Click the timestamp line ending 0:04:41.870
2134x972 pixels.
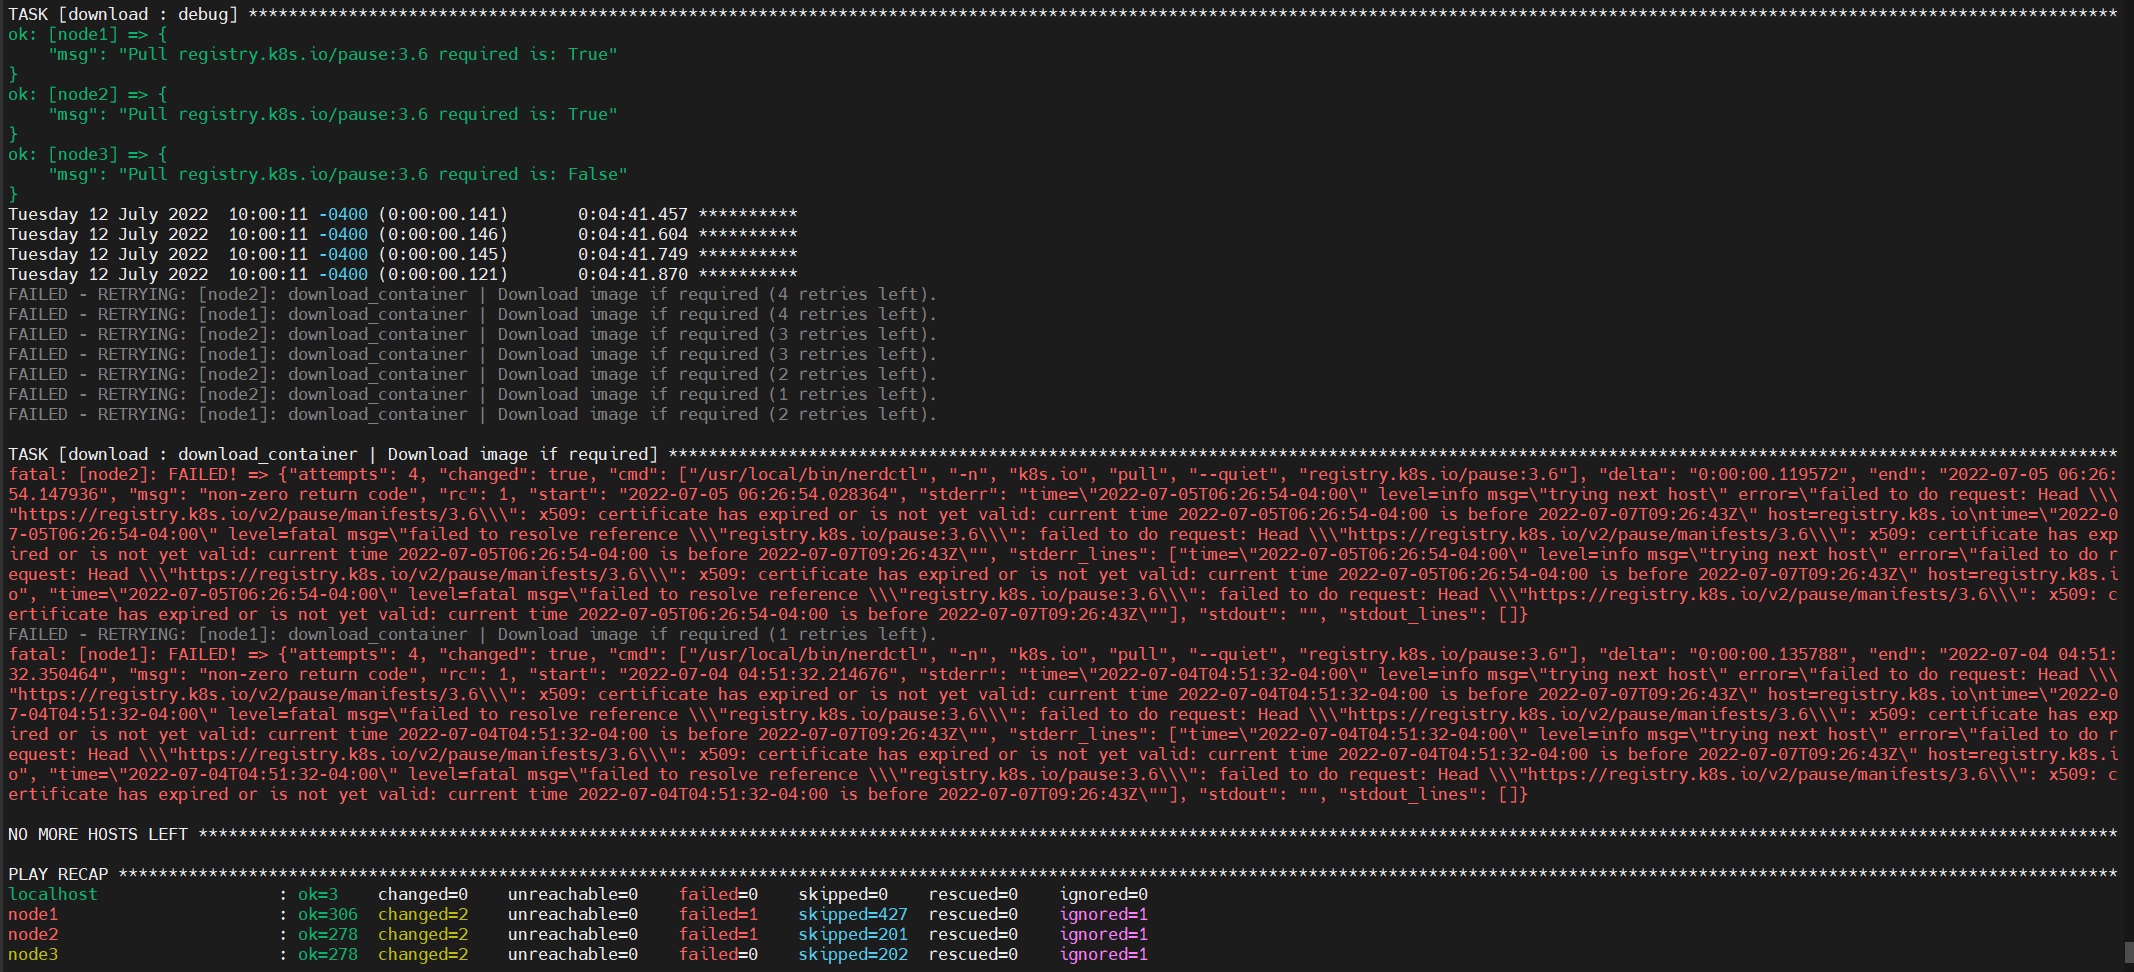click(x=403, y=274)
